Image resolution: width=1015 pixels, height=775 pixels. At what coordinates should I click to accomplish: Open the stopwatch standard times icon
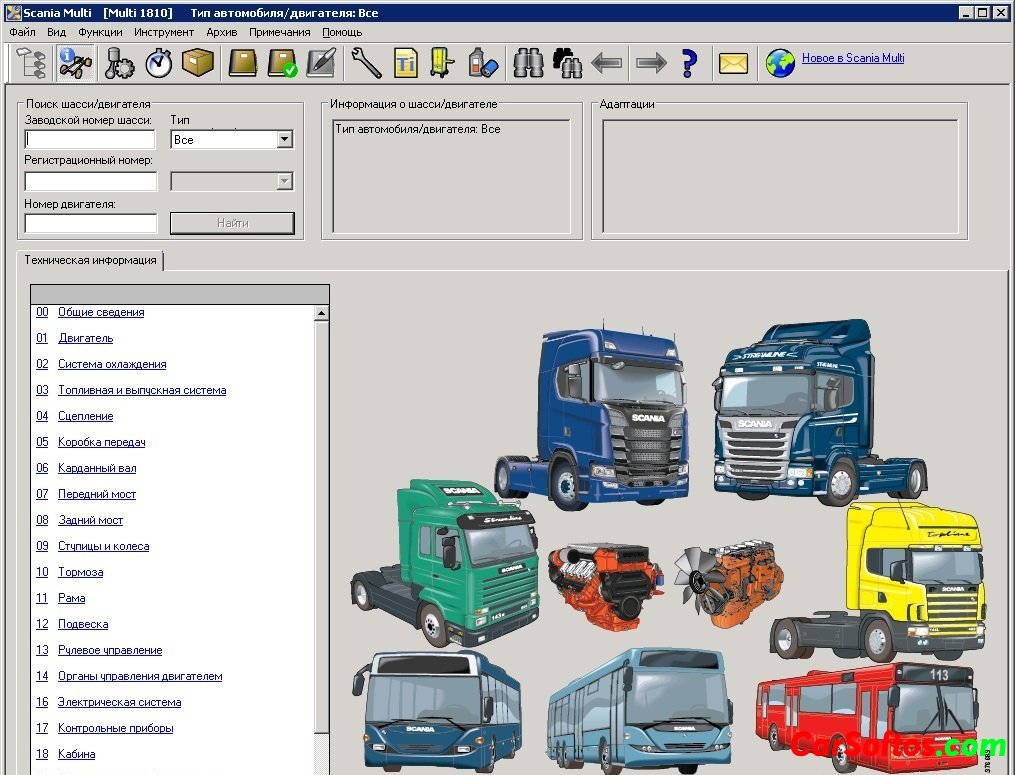tap(158, 63)
